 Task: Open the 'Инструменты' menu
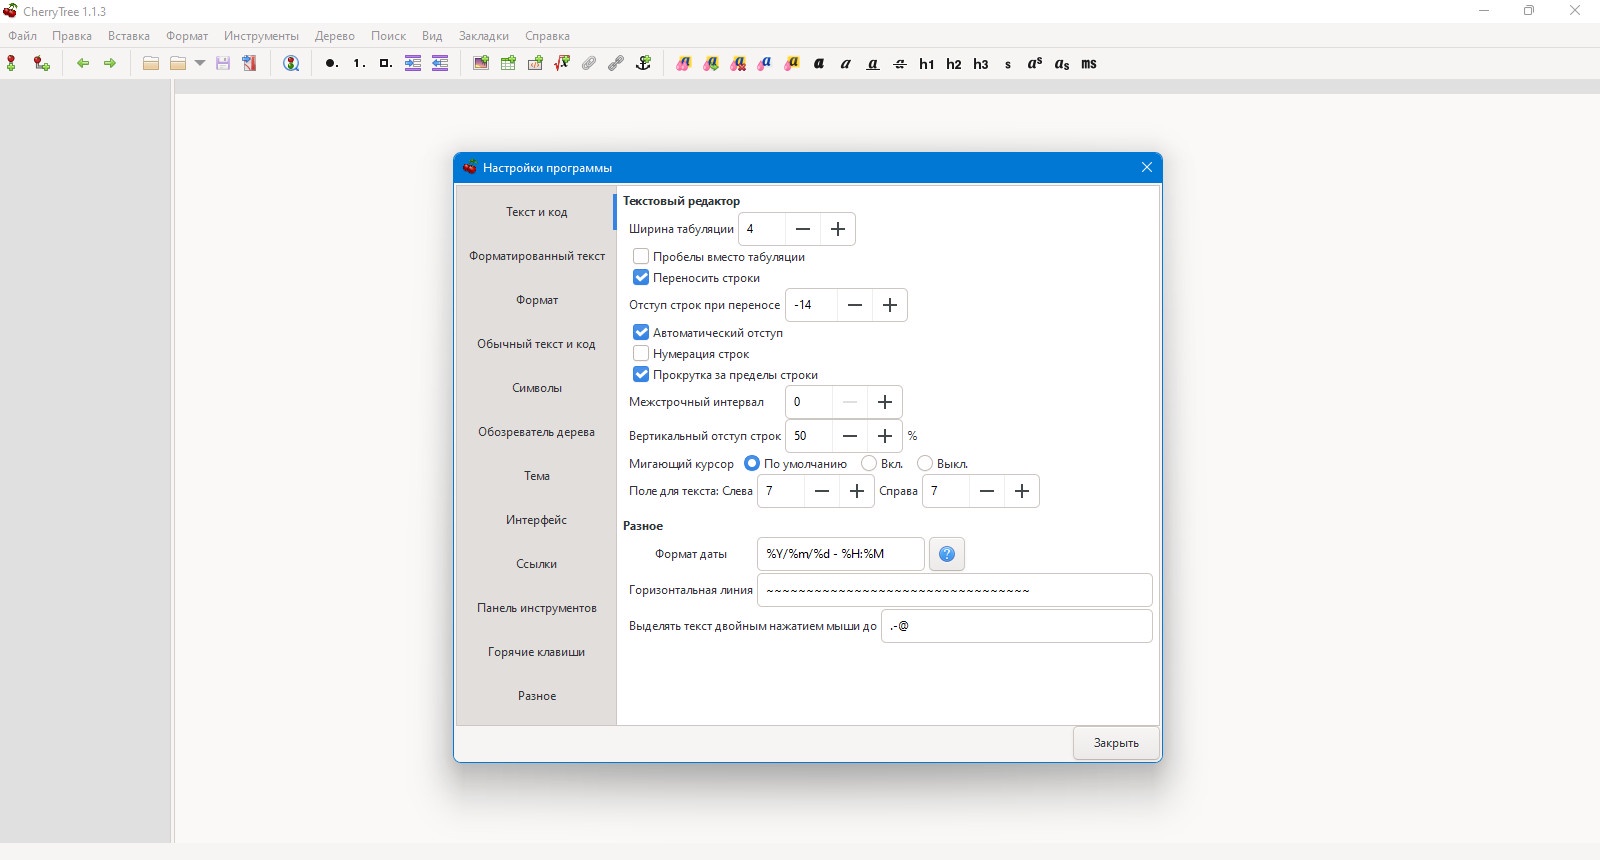261,36
